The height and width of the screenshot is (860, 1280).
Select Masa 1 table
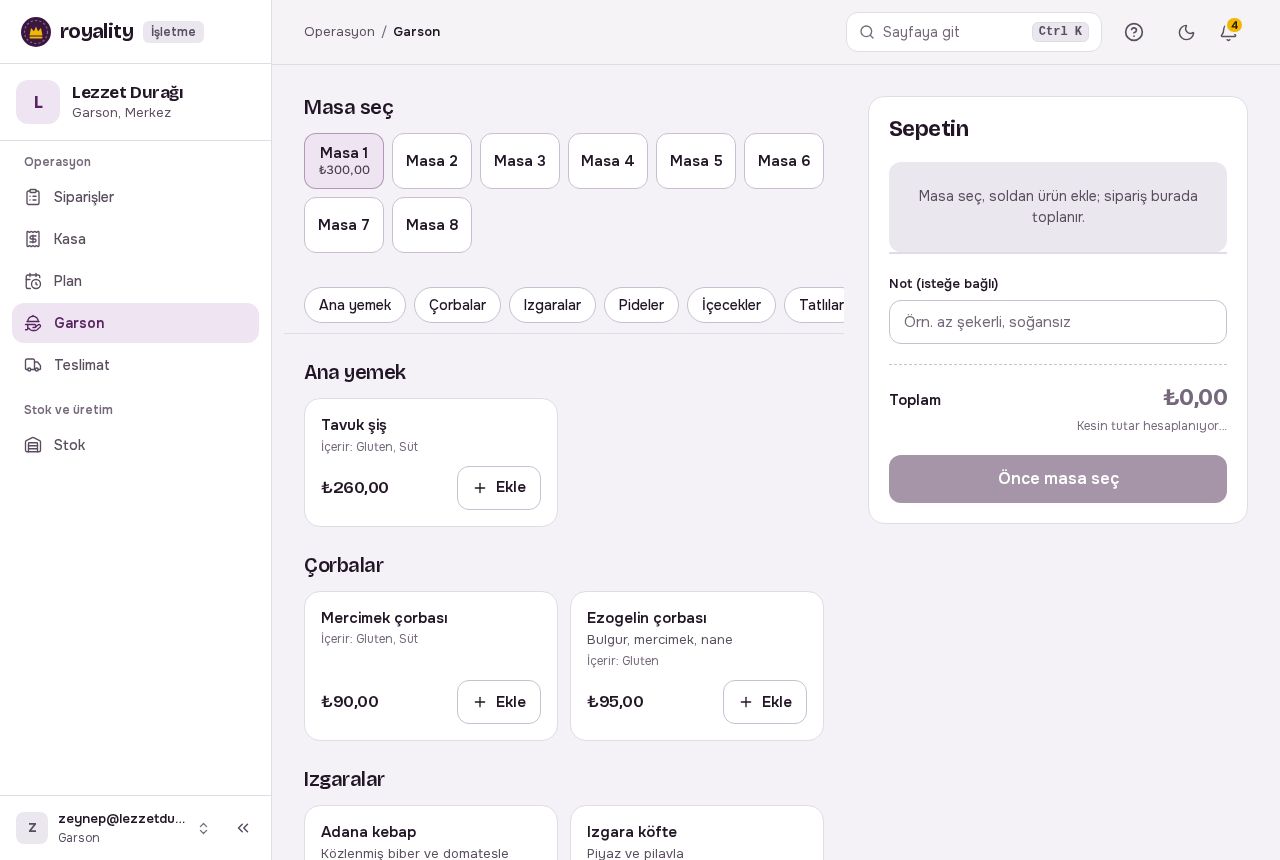[344, 161]
